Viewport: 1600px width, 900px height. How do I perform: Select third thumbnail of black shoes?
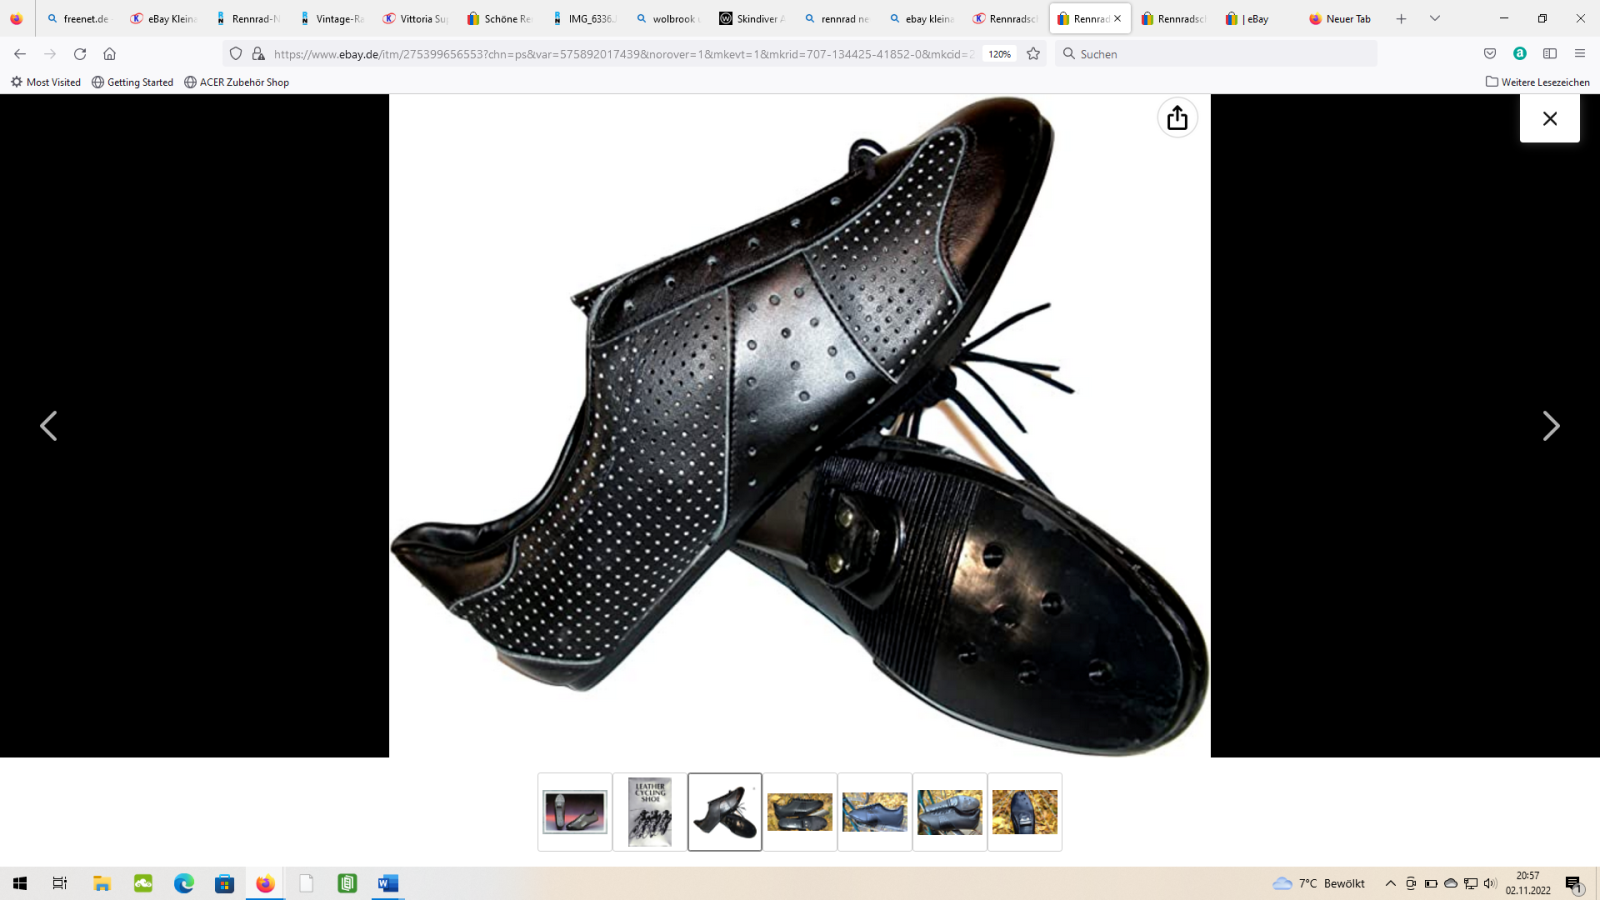click(725, 812)
